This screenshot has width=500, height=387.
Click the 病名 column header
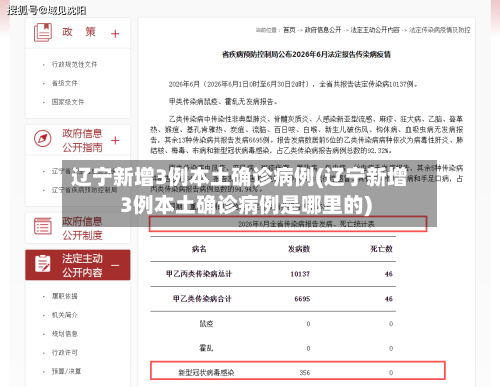pos(199,249)
